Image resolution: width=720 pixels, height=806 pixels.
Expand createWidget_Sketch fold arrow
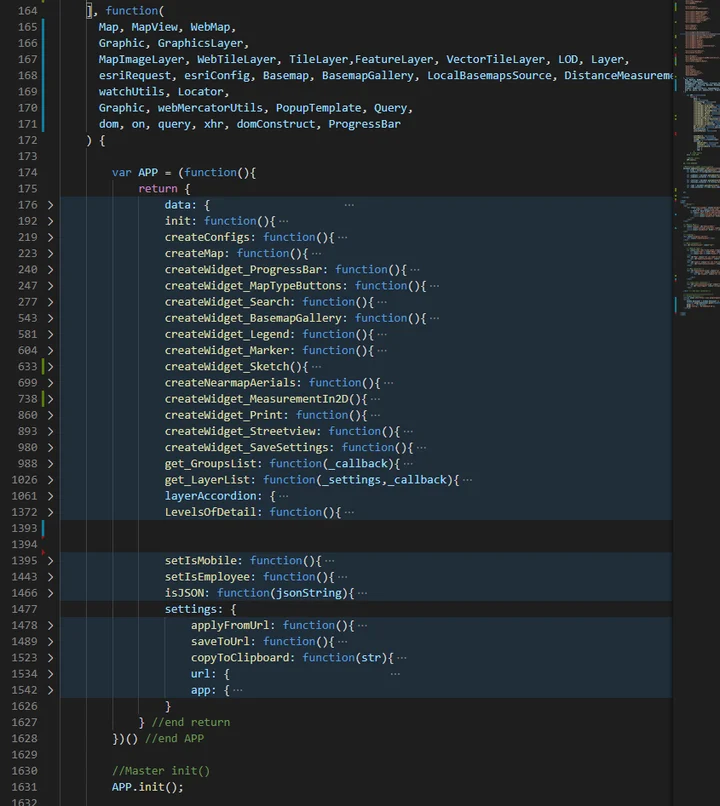(50, 367)
